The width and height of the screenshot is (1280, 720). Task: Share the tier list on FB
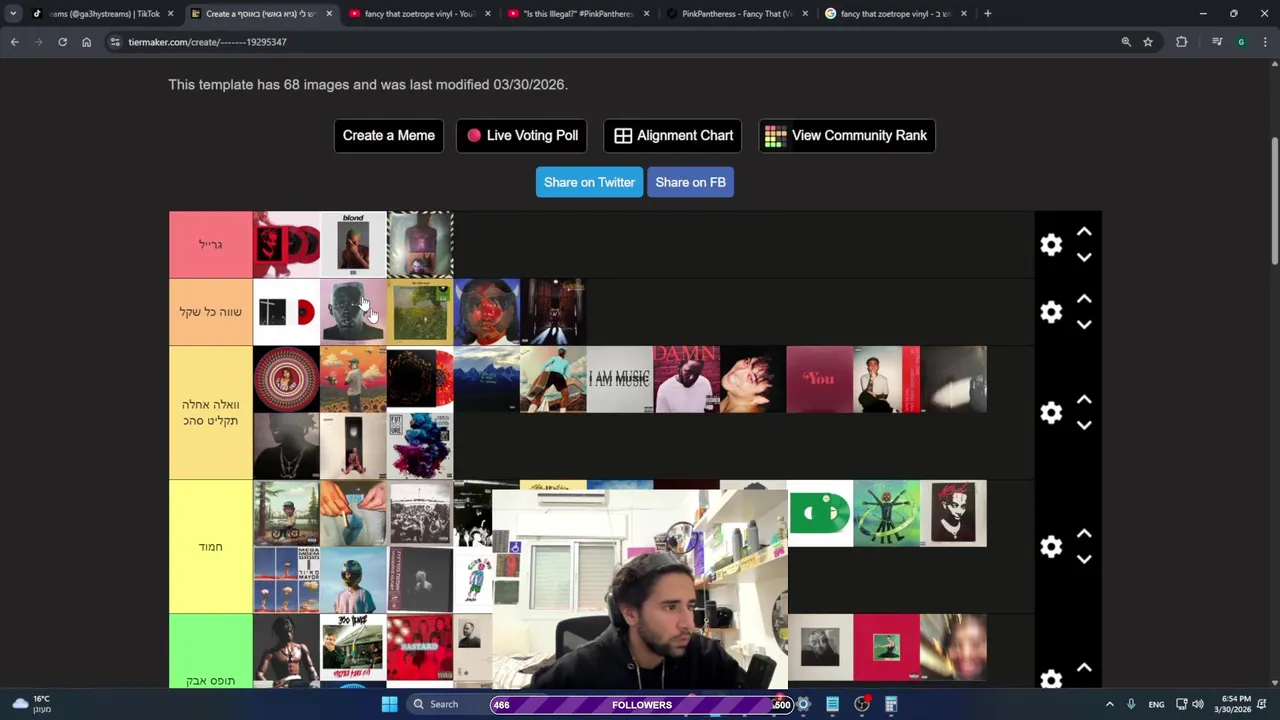pyautogui.click(x=690, y=182)
